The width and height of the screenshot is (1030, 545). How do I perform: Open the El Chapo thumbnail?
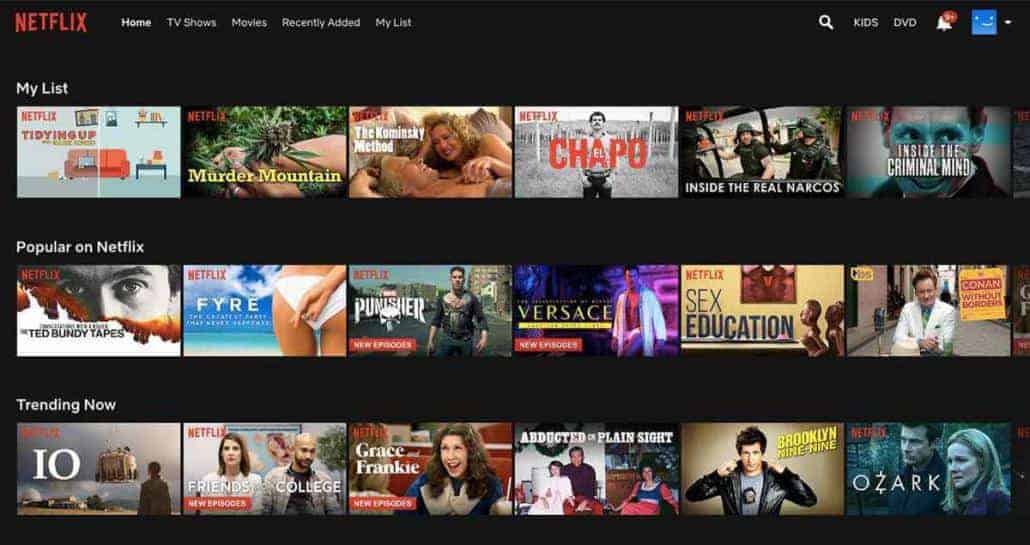[x=596, y=152]
